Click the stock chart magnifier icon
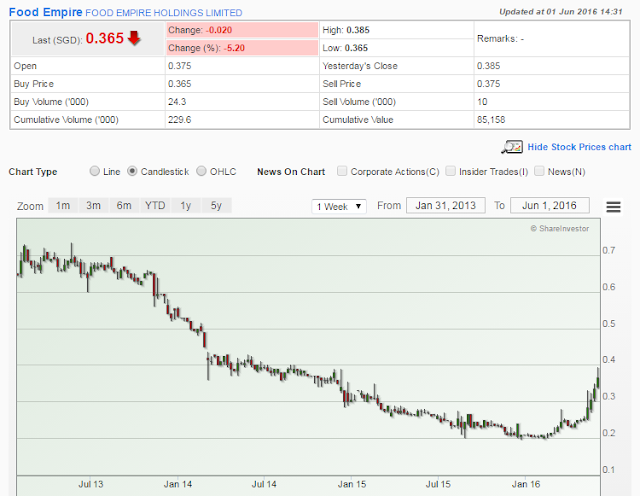Screen dimensions: 640x496 (512, 147)
